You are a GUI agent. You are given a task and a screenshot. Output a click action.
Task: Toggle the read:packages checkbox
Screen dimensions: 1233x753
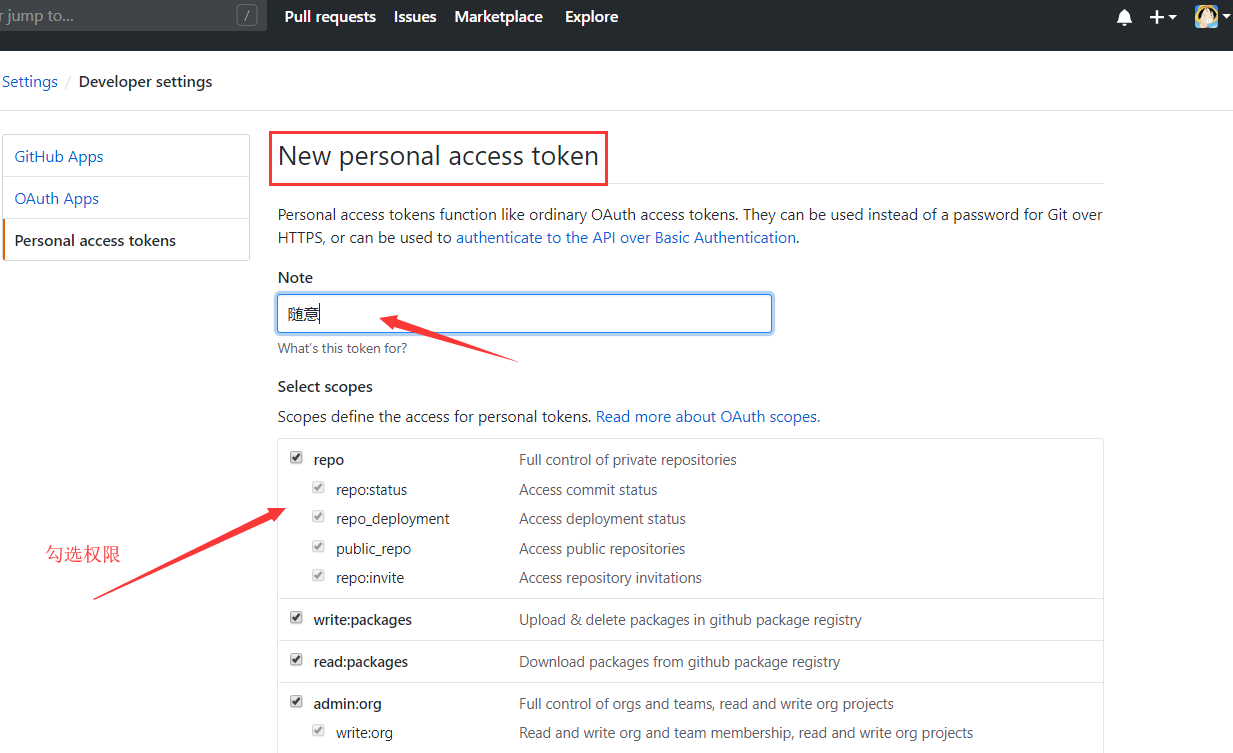click(x=296, y=660)
